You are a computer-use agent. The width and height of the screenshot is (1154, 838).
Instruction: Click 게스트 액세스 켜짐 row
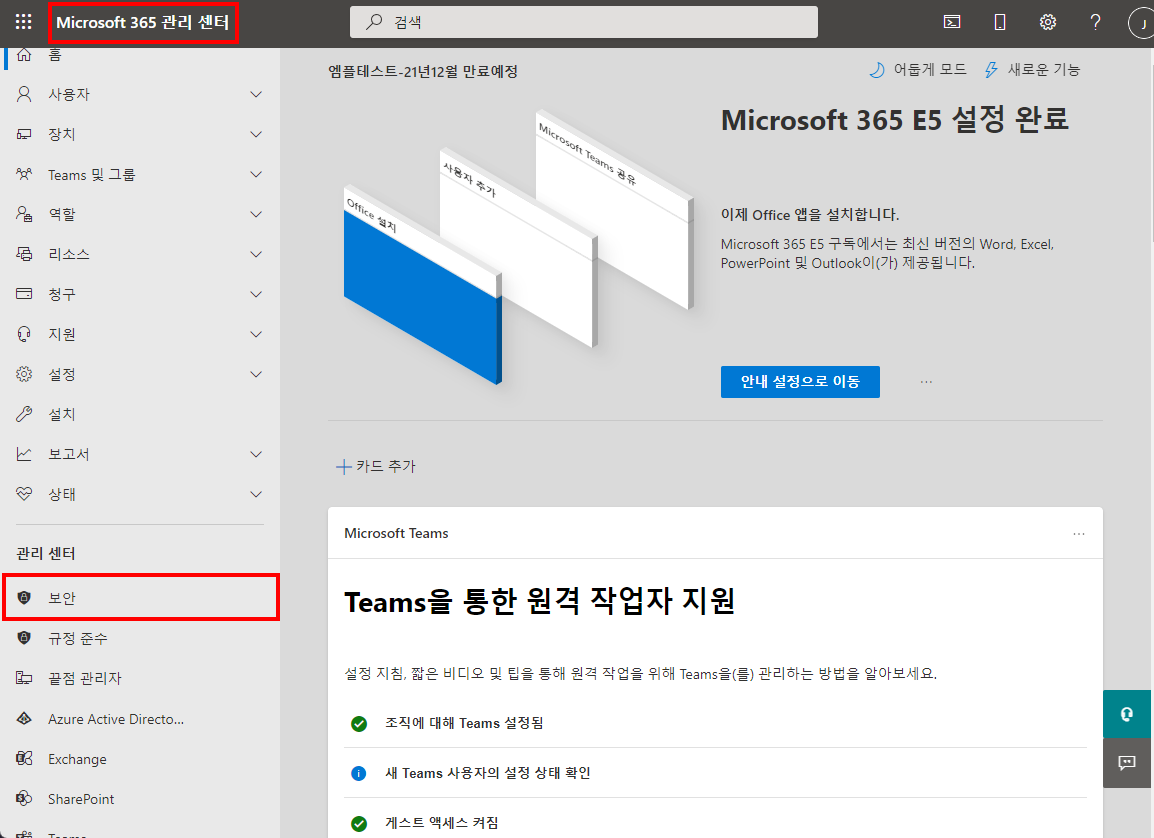(715, 823)
